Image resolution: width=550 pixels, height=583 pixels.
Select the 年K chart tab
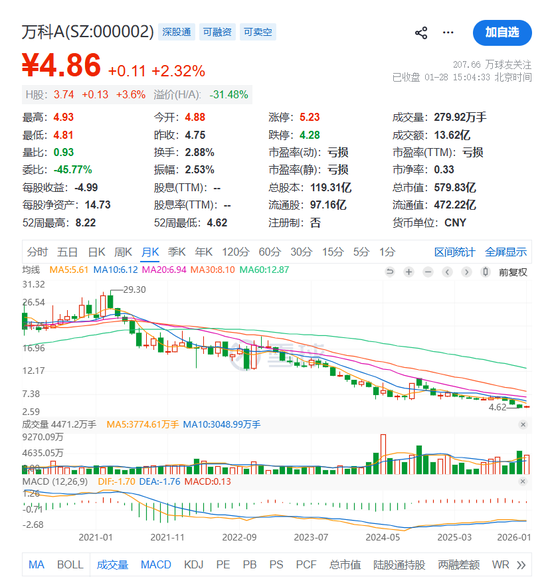point(204,252)
